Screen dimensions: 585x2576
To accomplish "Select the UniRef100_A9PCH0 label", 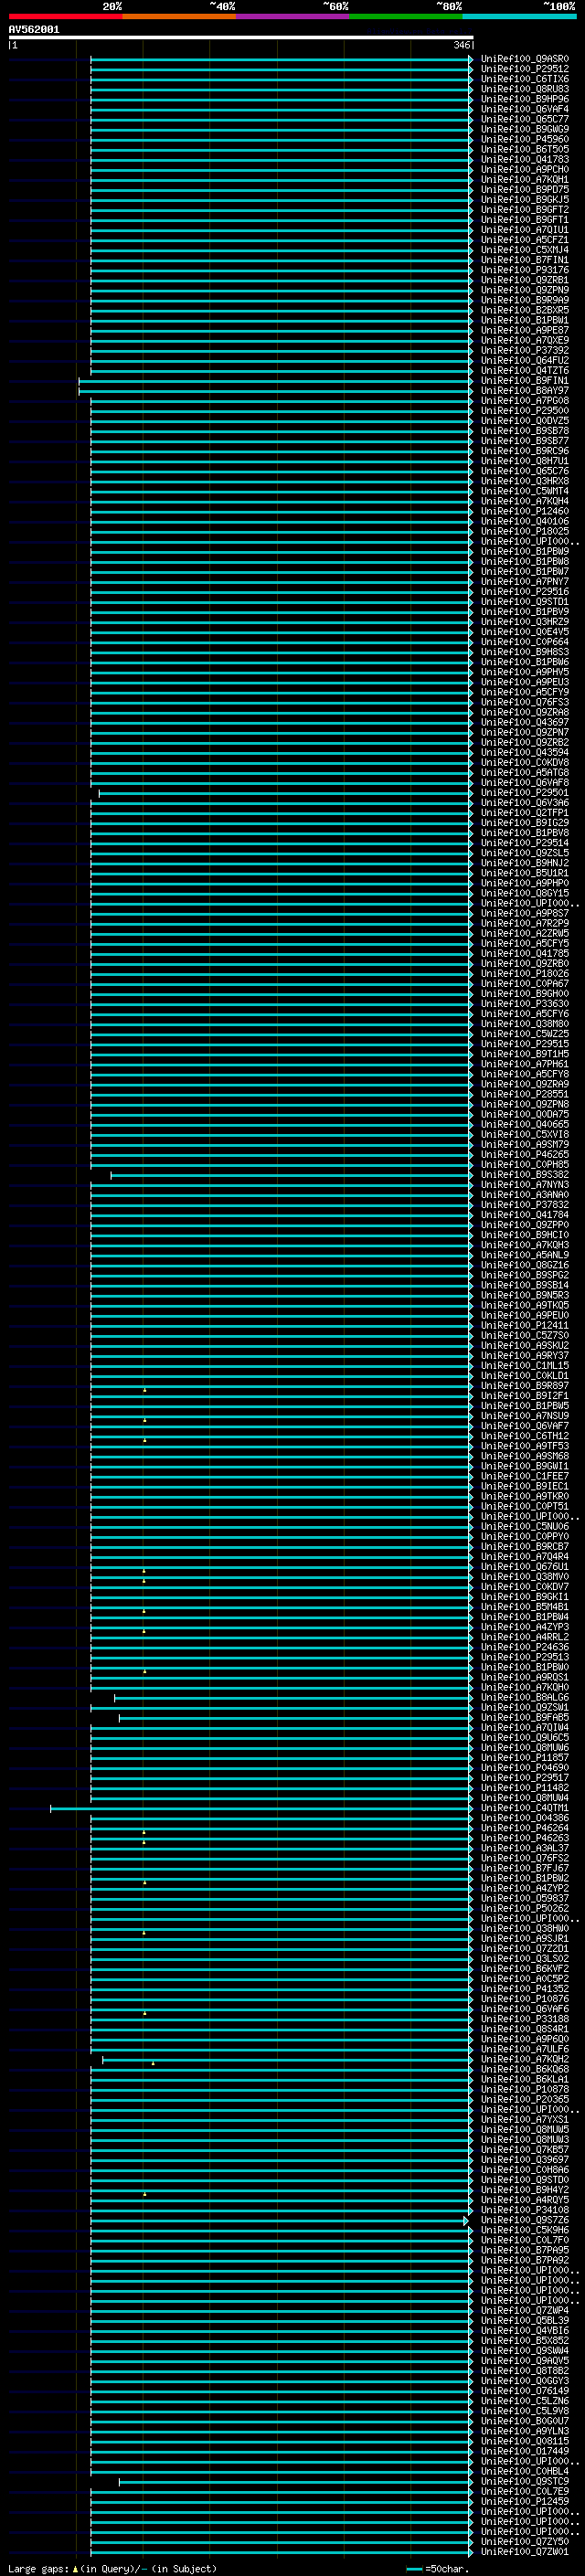I will pyautogui.click(x=524, y=170).
